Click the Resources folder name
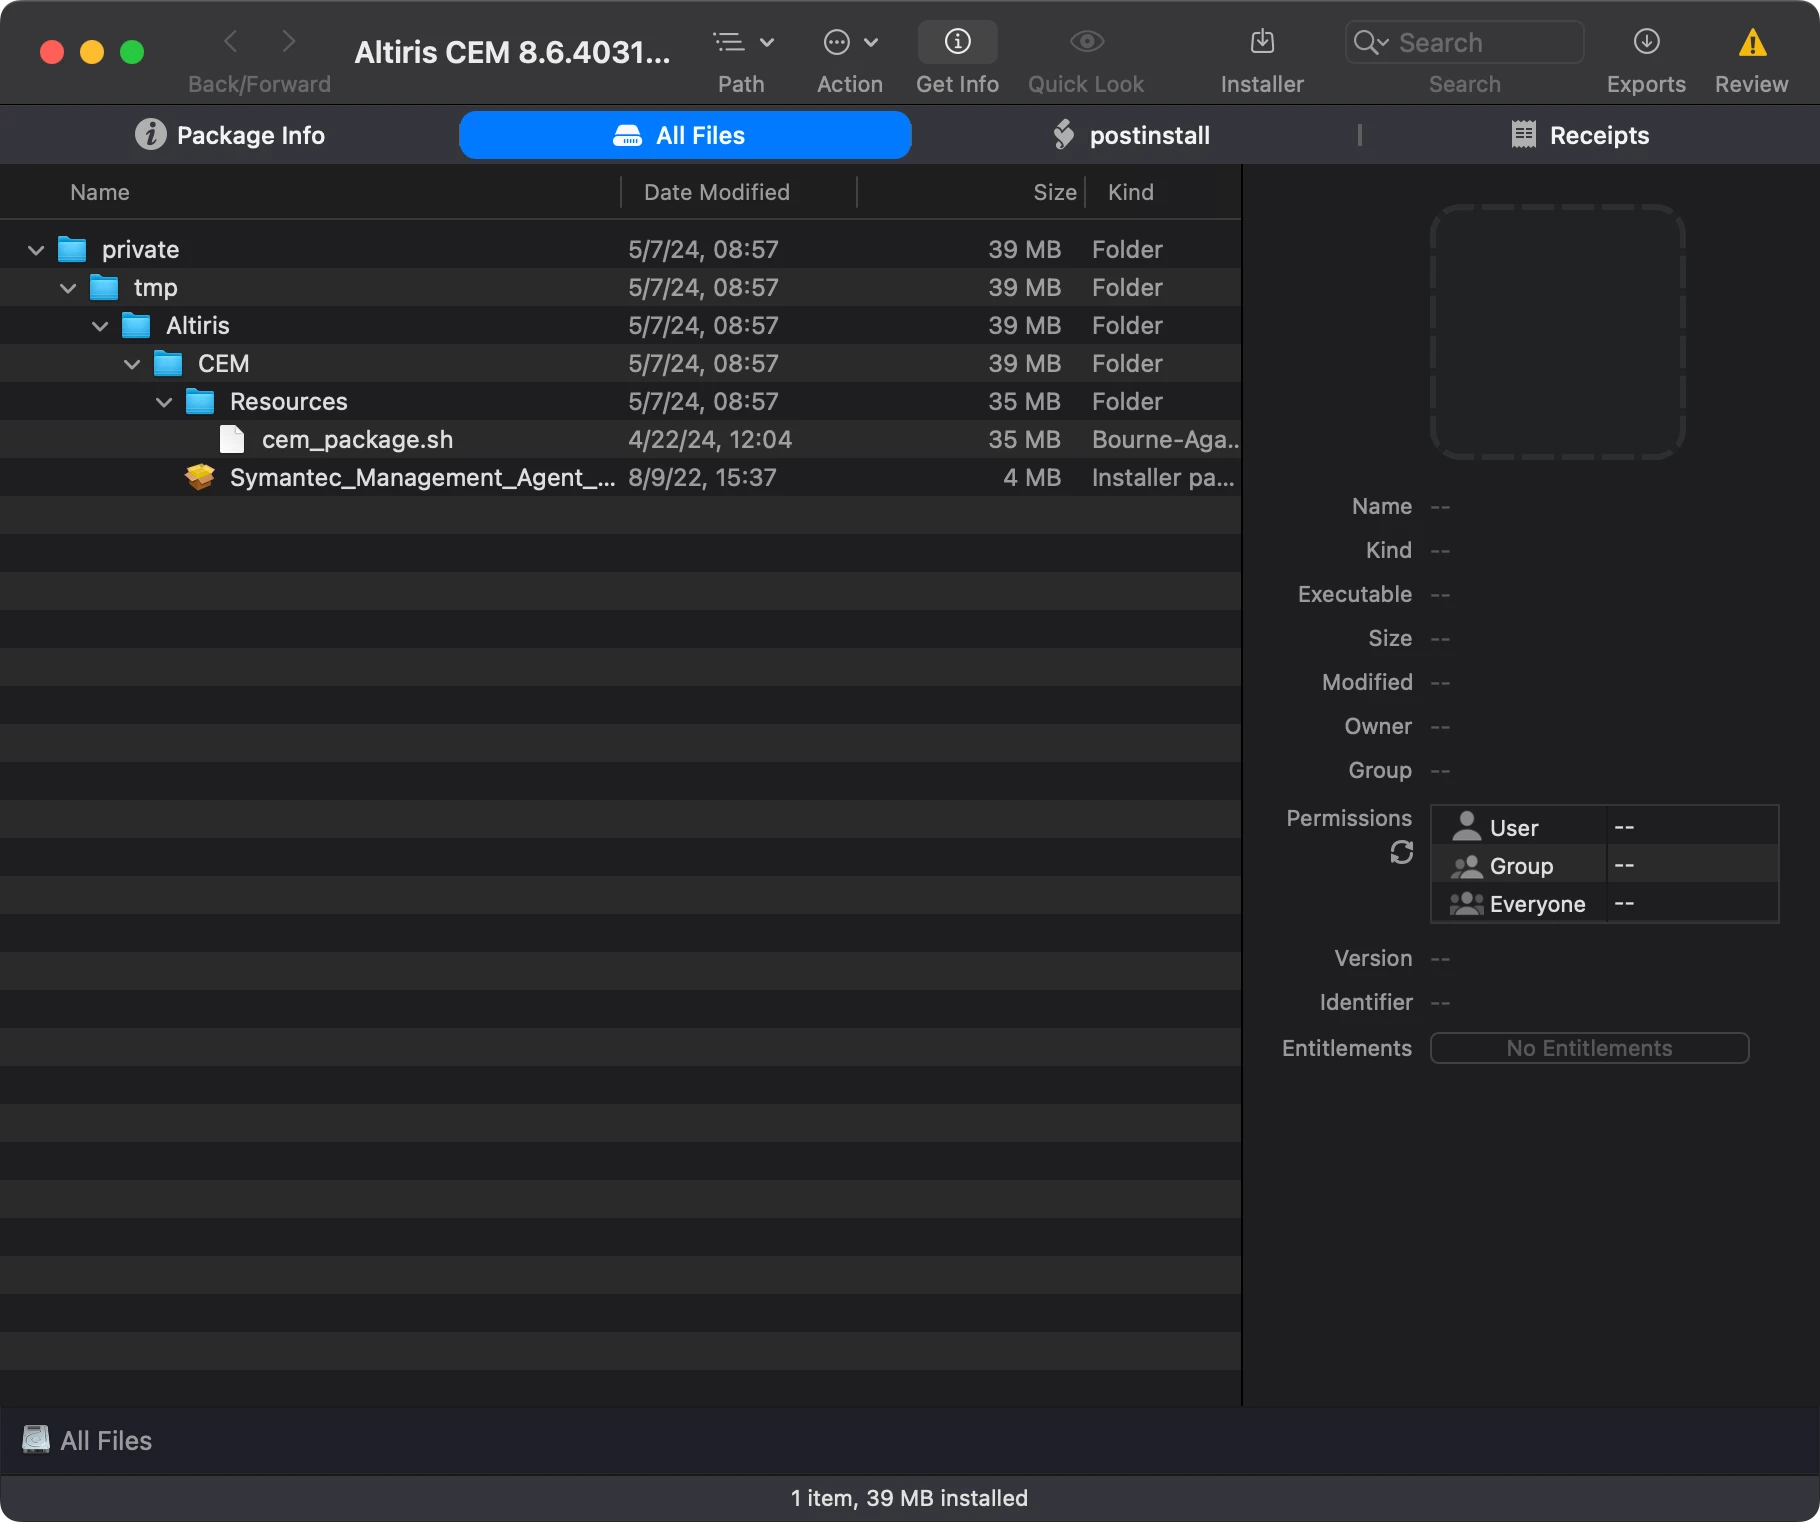1820x1522 pixels. click(289, 401)
